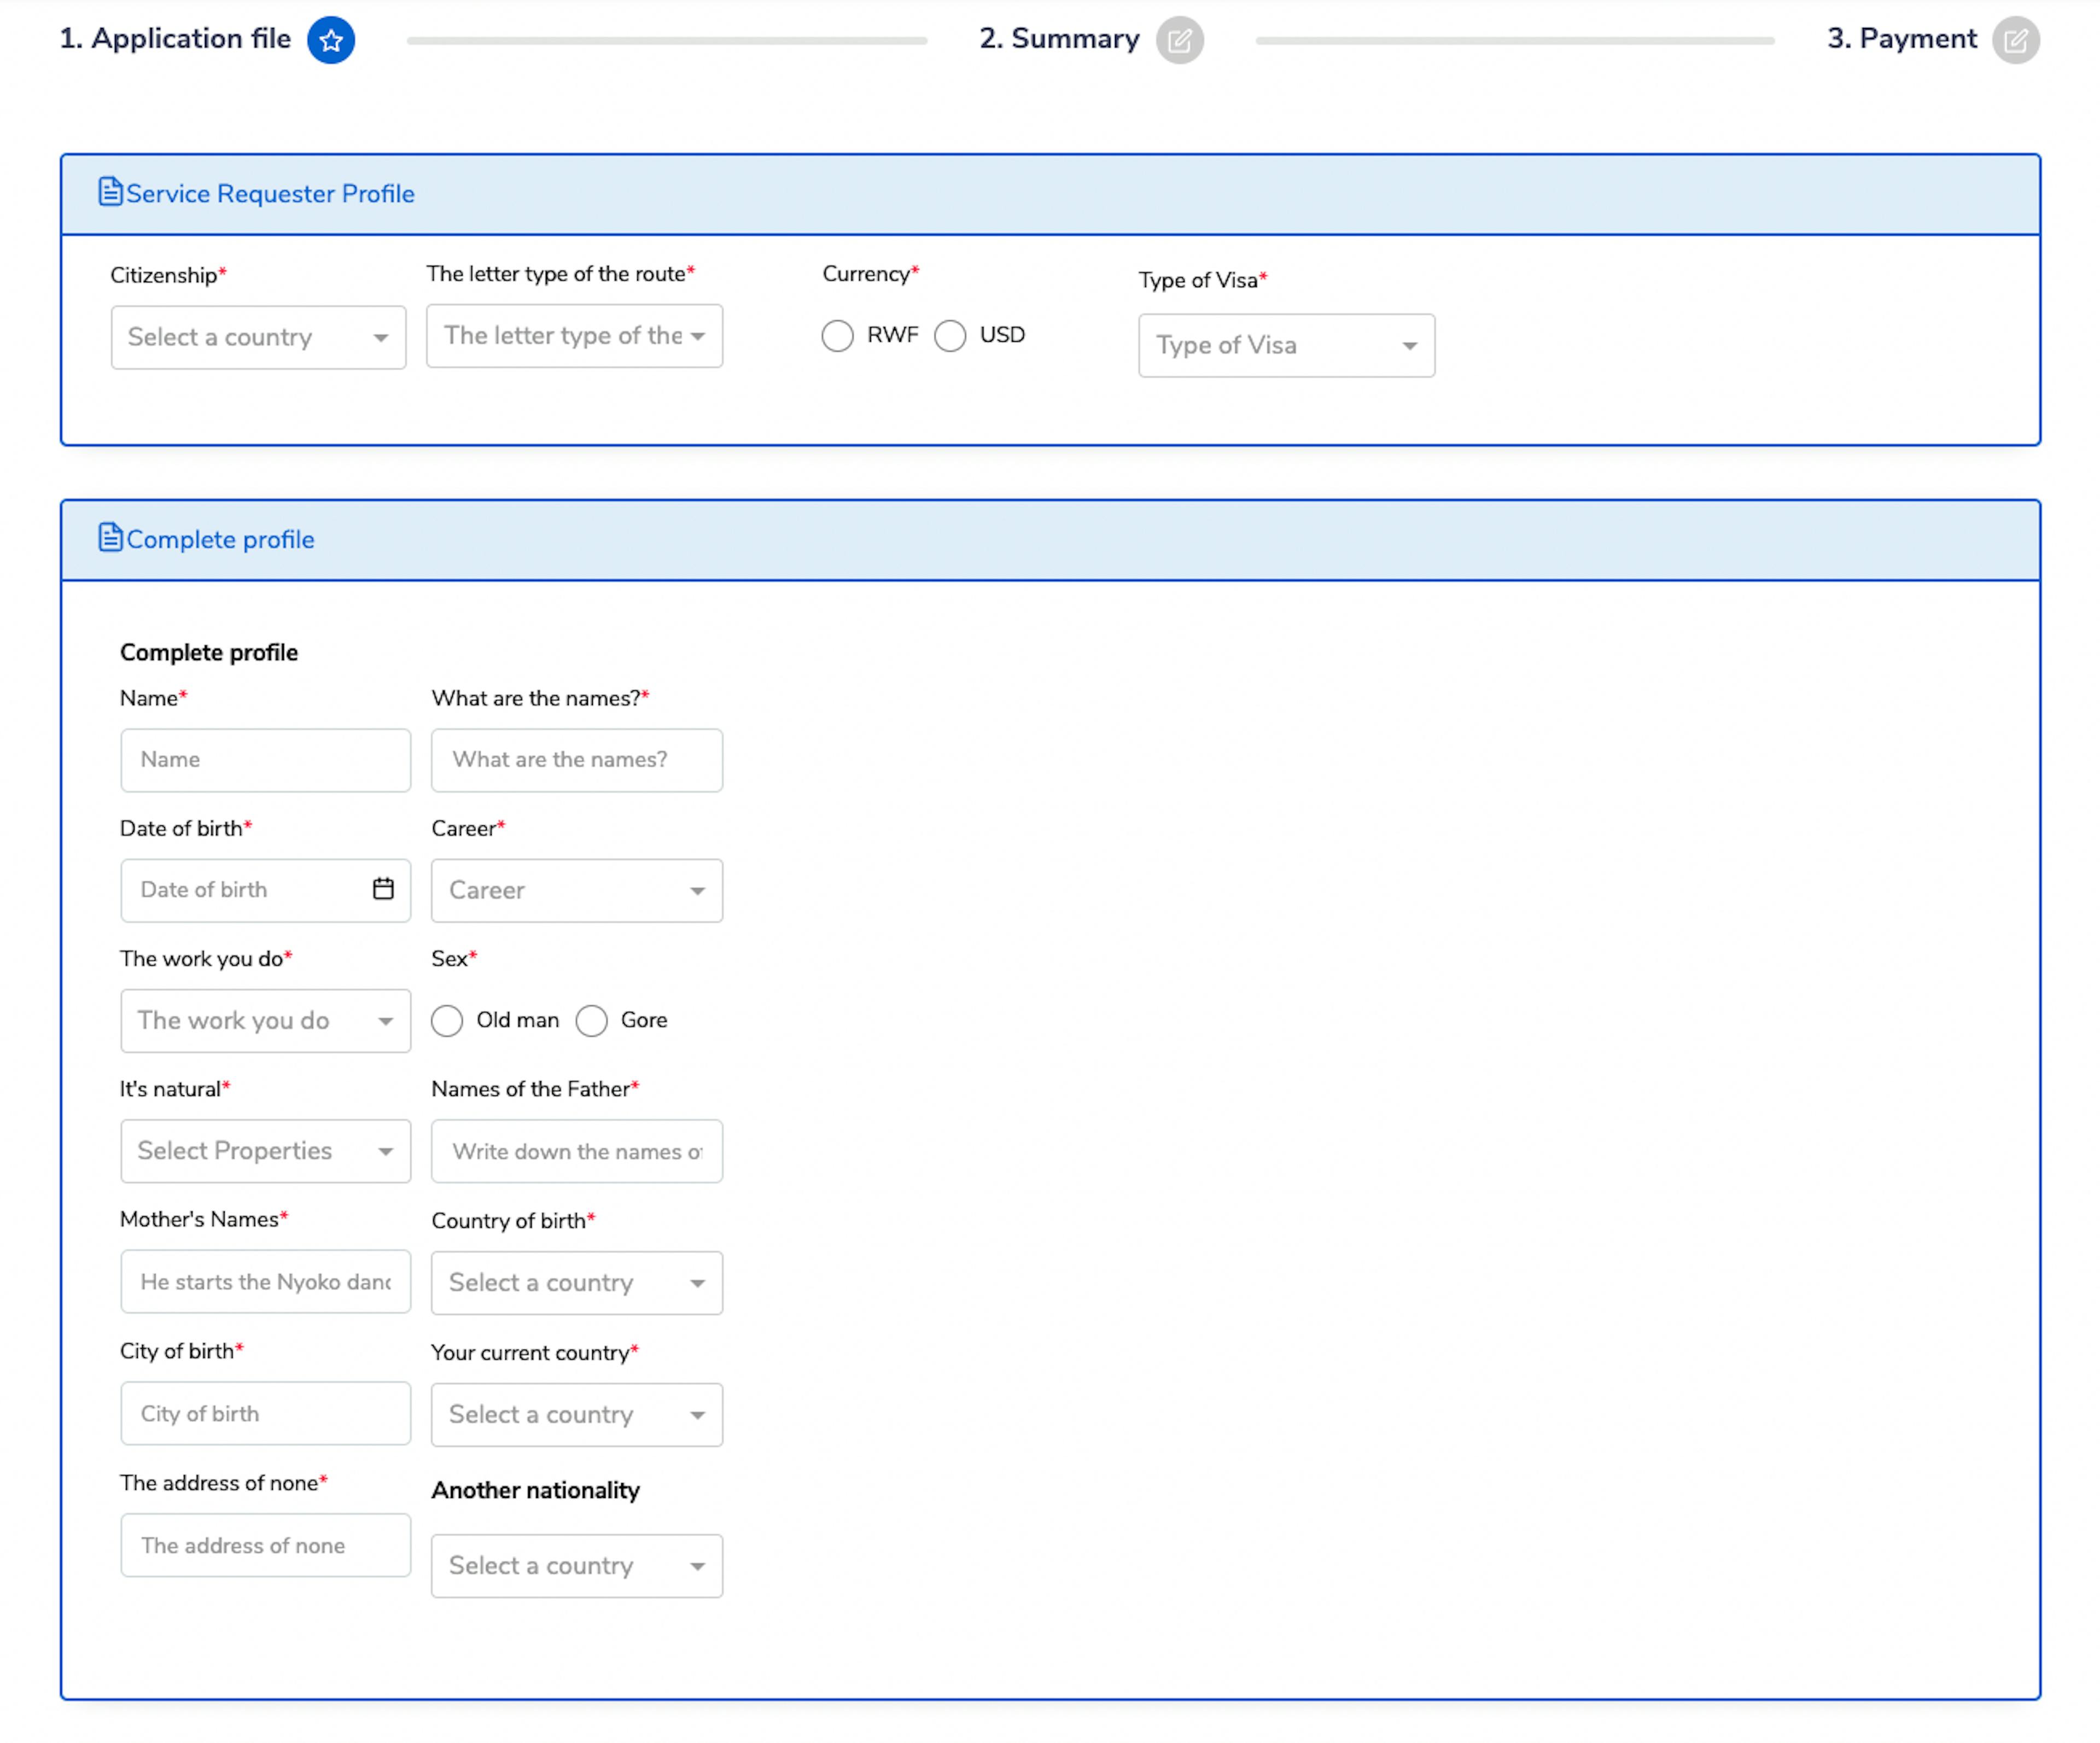Click The address of none input field
The width and height of the screenshot is (2100, 1743).
266,1546
